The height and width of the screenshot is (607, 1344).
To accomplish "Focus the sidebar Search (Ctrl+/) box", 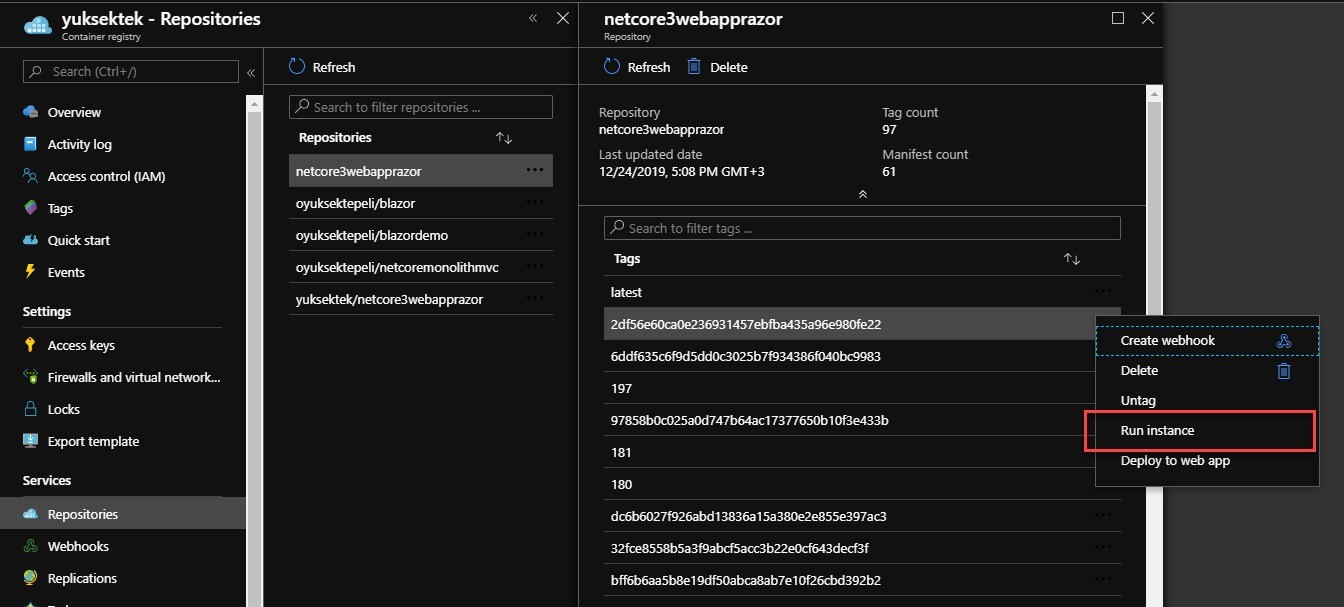I will tap(131, 72).
